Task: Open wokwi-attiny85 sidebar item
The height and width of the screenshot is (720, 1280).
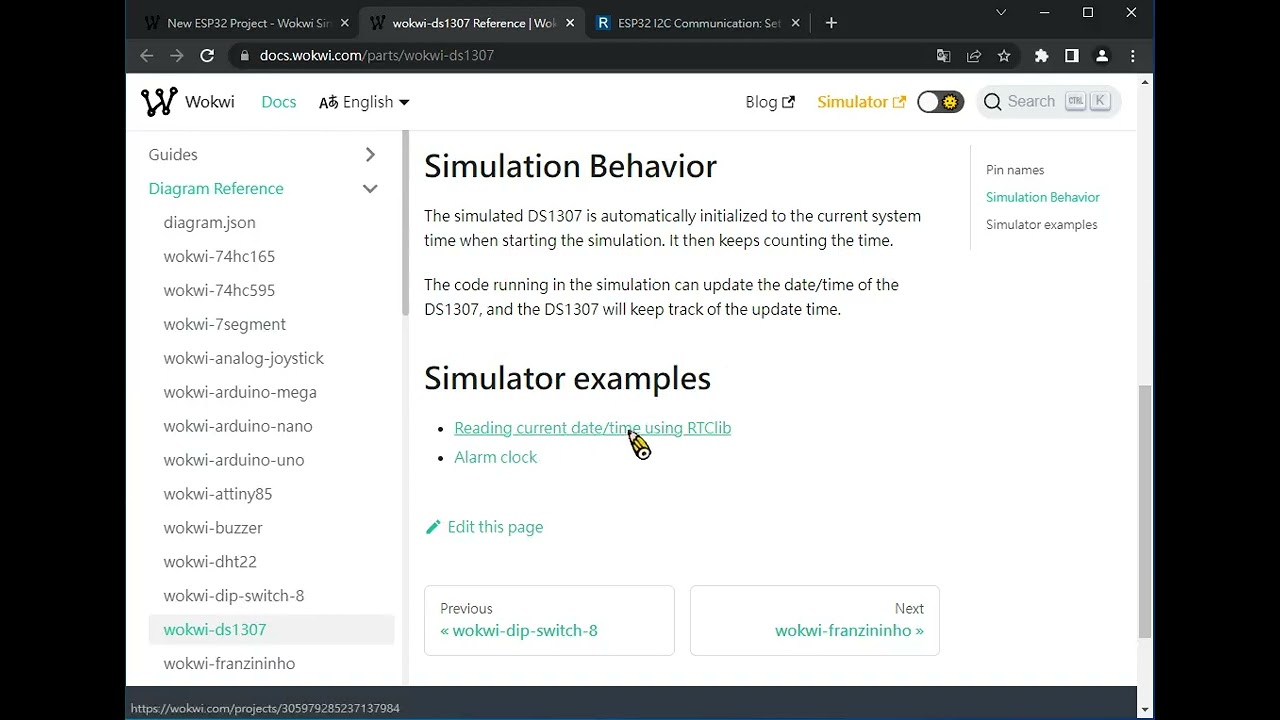Action: pyautogui.click(x=271, y=495)
